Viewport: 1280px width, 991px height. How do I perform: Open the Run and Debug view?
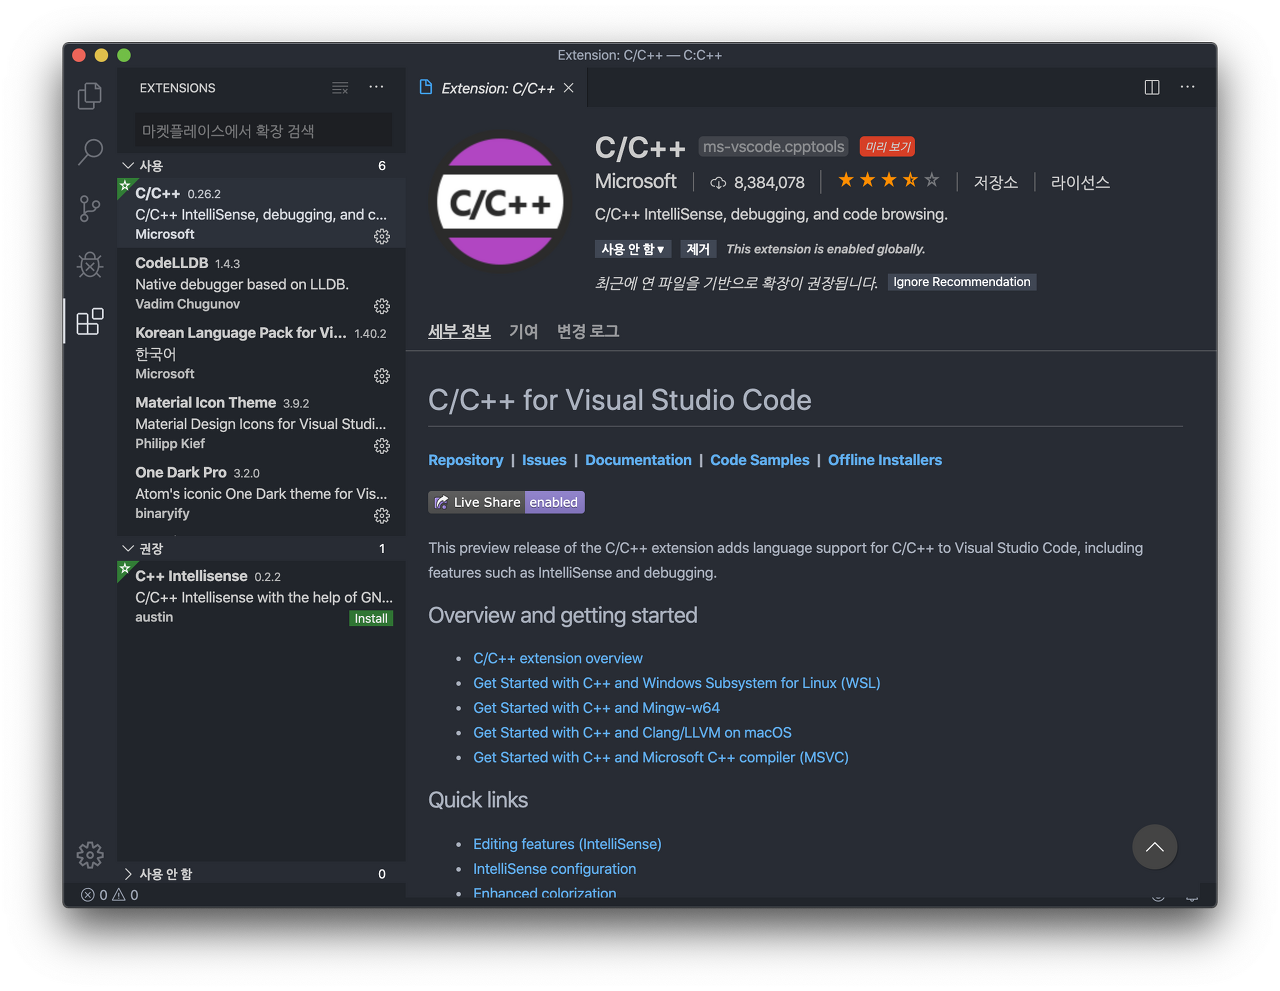(90, 264)
